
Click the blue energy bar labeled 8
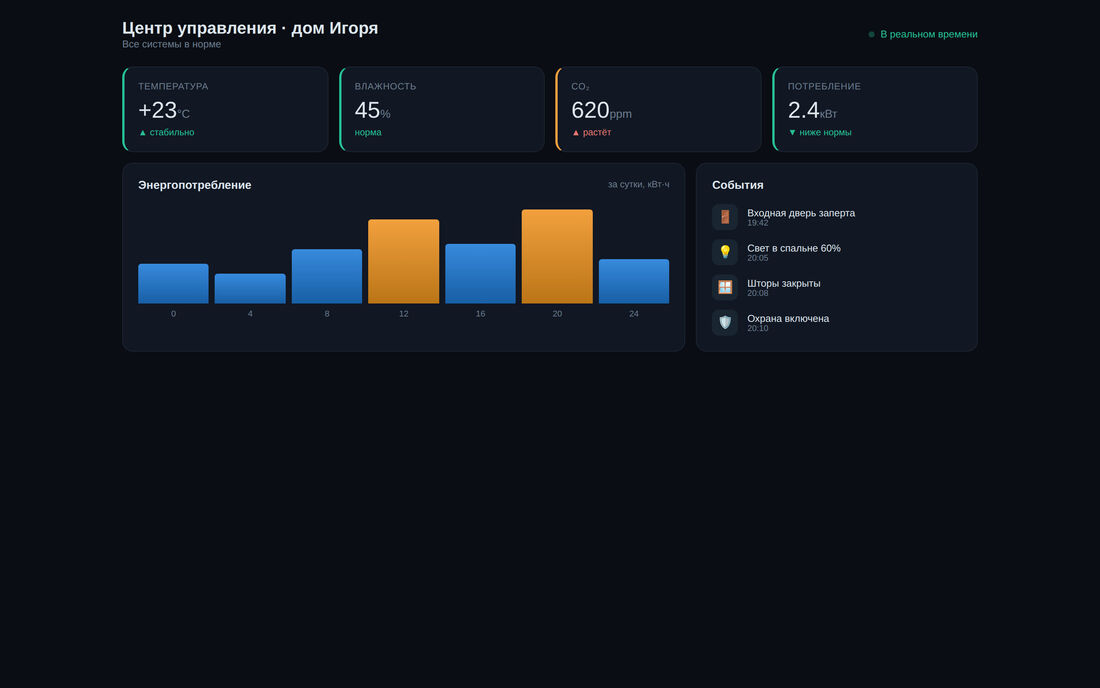[x=327, y=276]
